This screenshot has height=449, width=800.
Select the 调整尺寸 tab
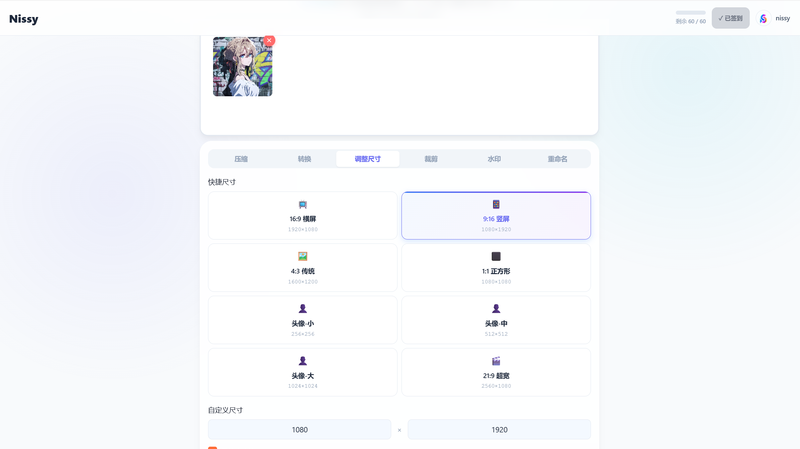click(367, 159)
